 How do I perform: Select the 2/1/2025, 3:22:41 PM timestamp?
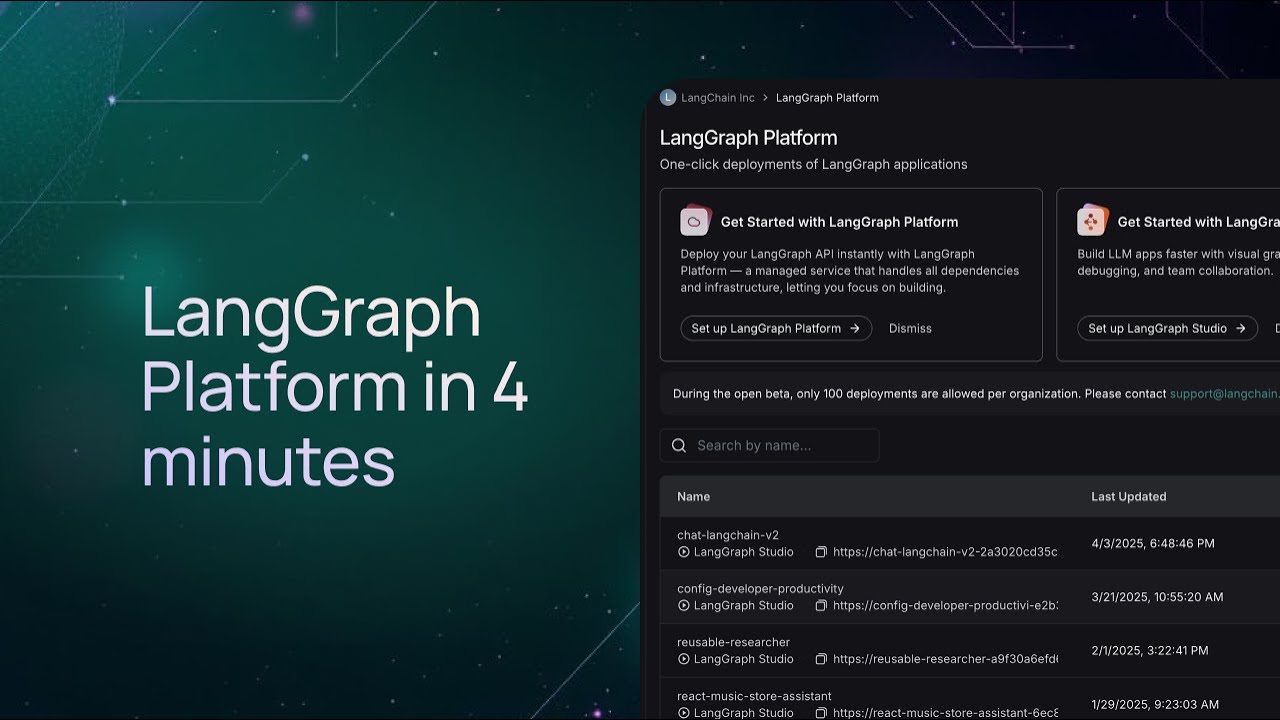(x=1149, y=651)
